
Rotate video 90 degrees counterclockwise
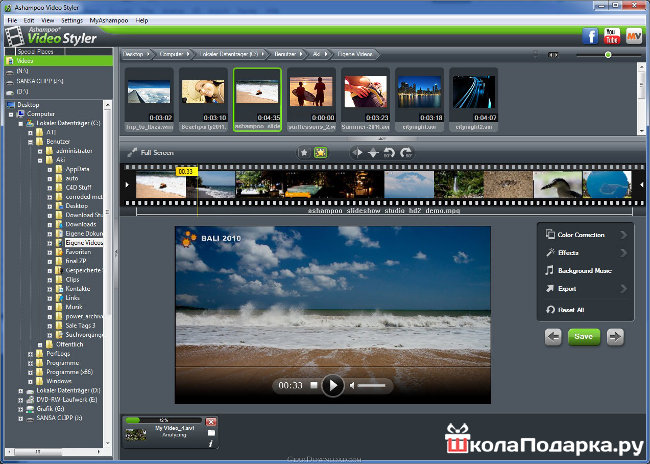389,153
